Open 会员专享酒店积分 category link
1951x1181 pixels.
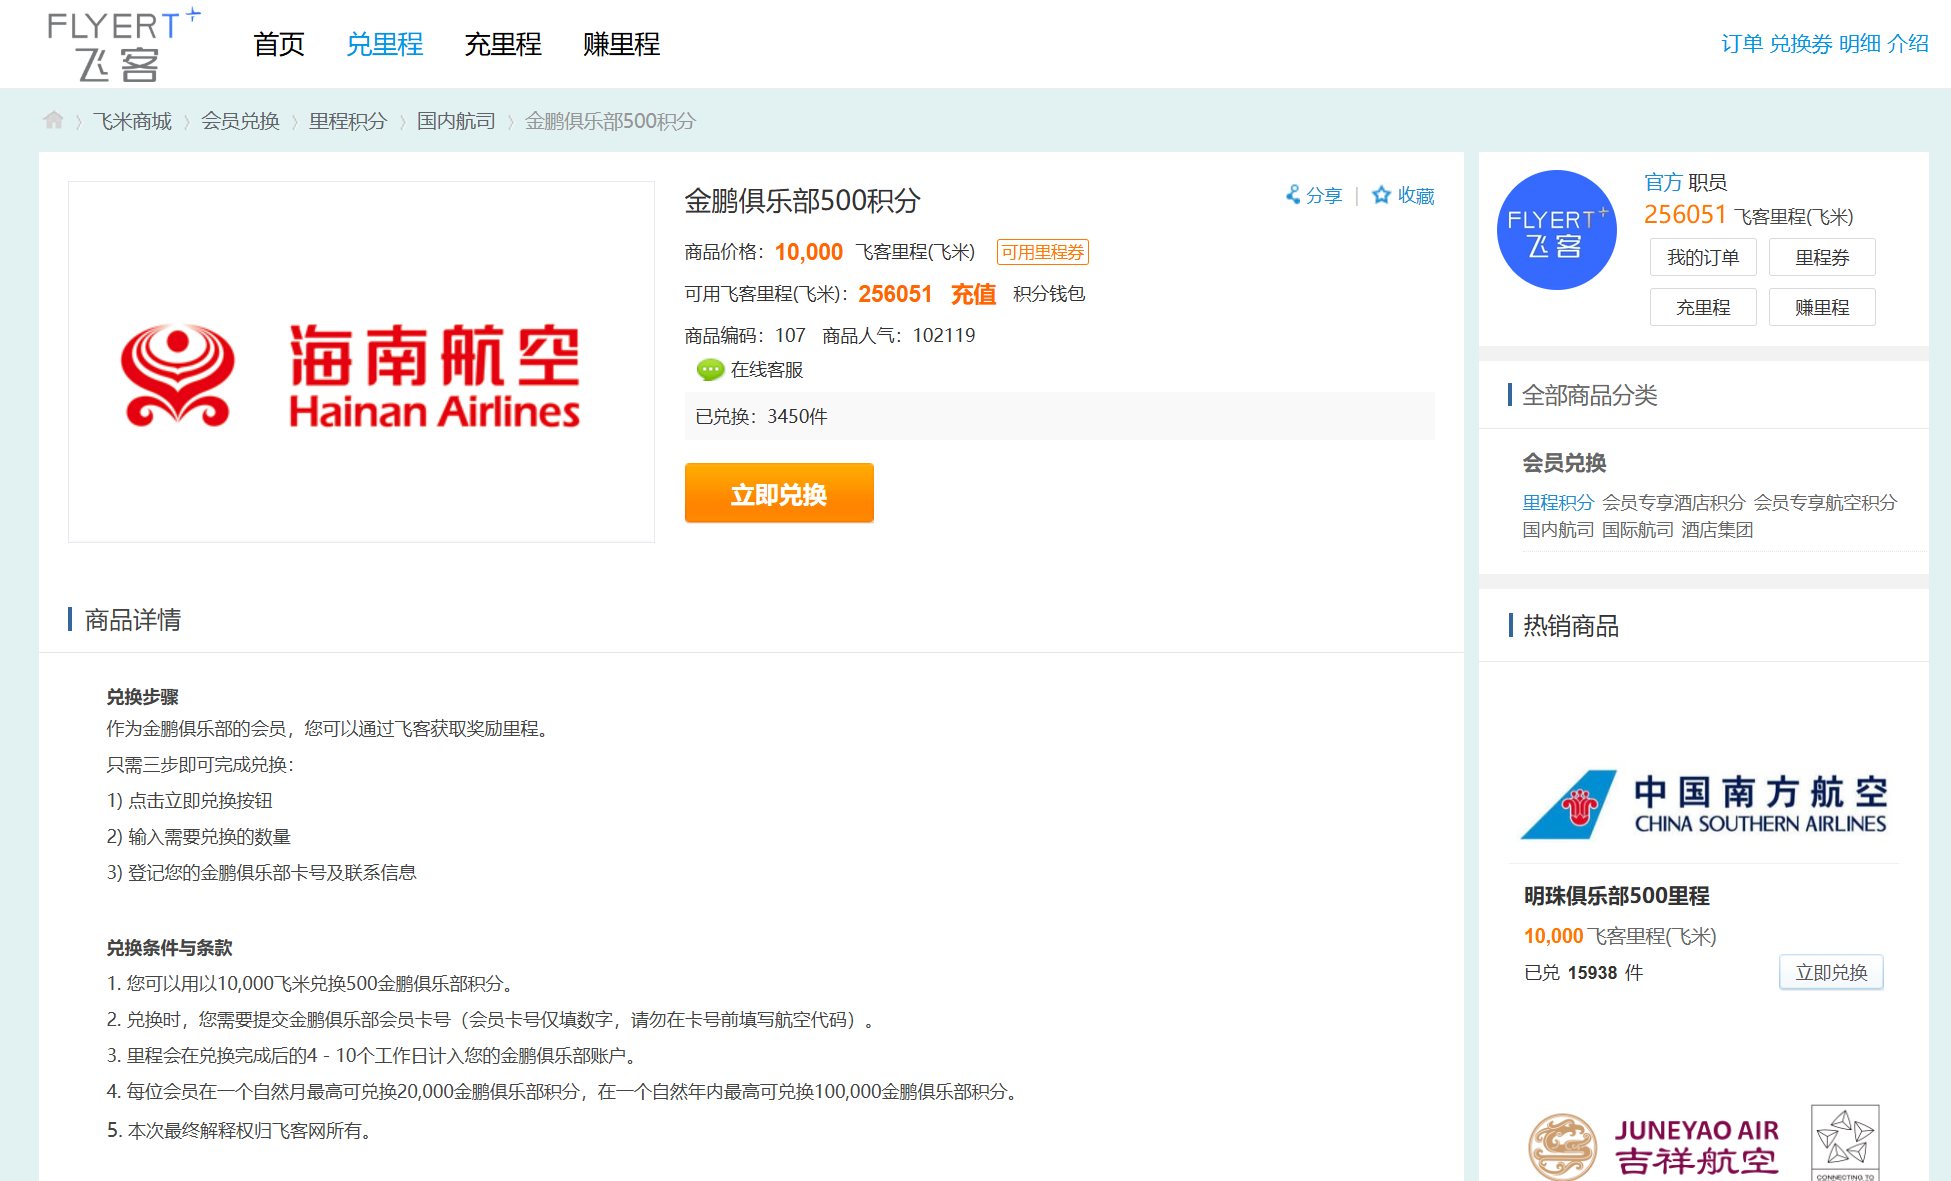click(1673, 502)
